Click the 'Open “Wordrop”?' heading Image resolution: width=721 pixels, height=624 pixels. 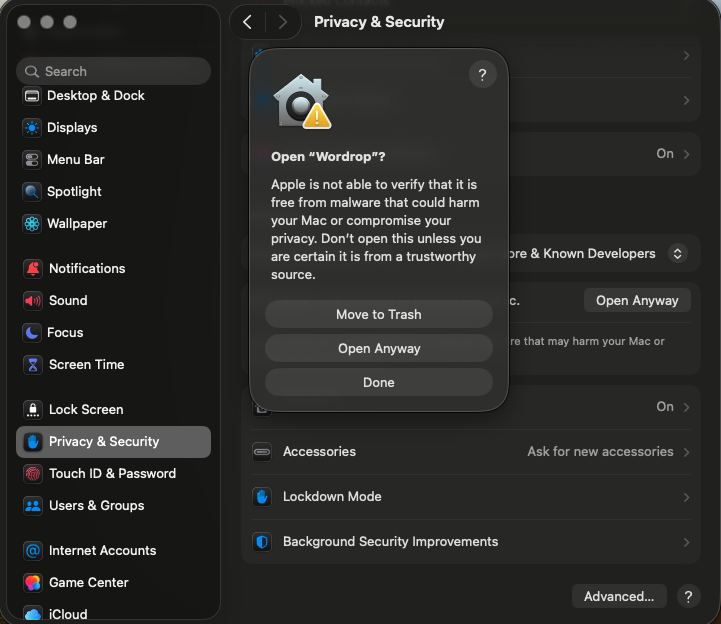[328, 157]
